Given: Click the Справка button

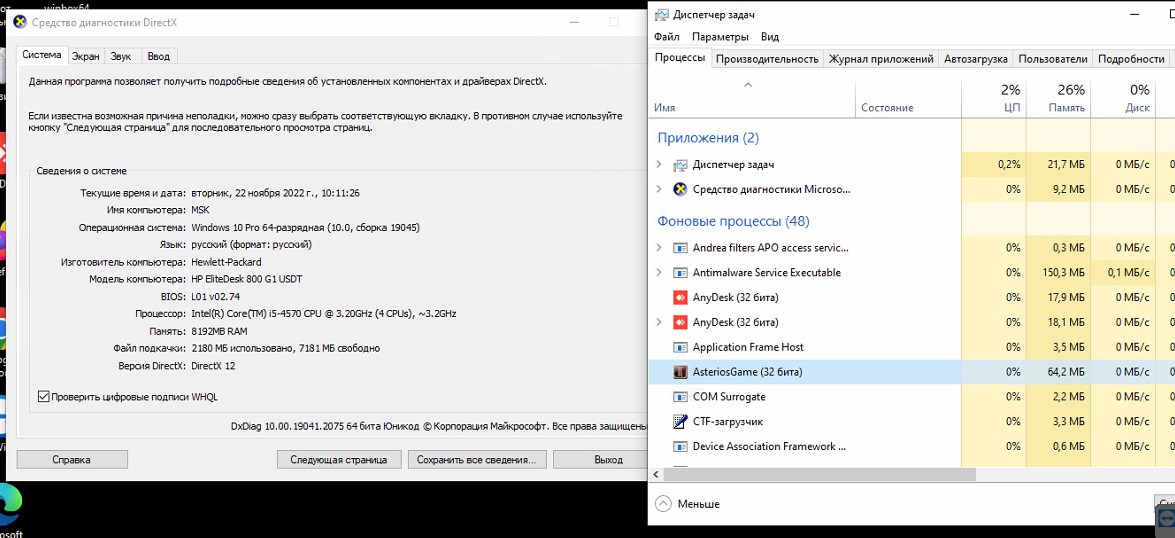Looking at the screenshot, I should coord(72,459).
